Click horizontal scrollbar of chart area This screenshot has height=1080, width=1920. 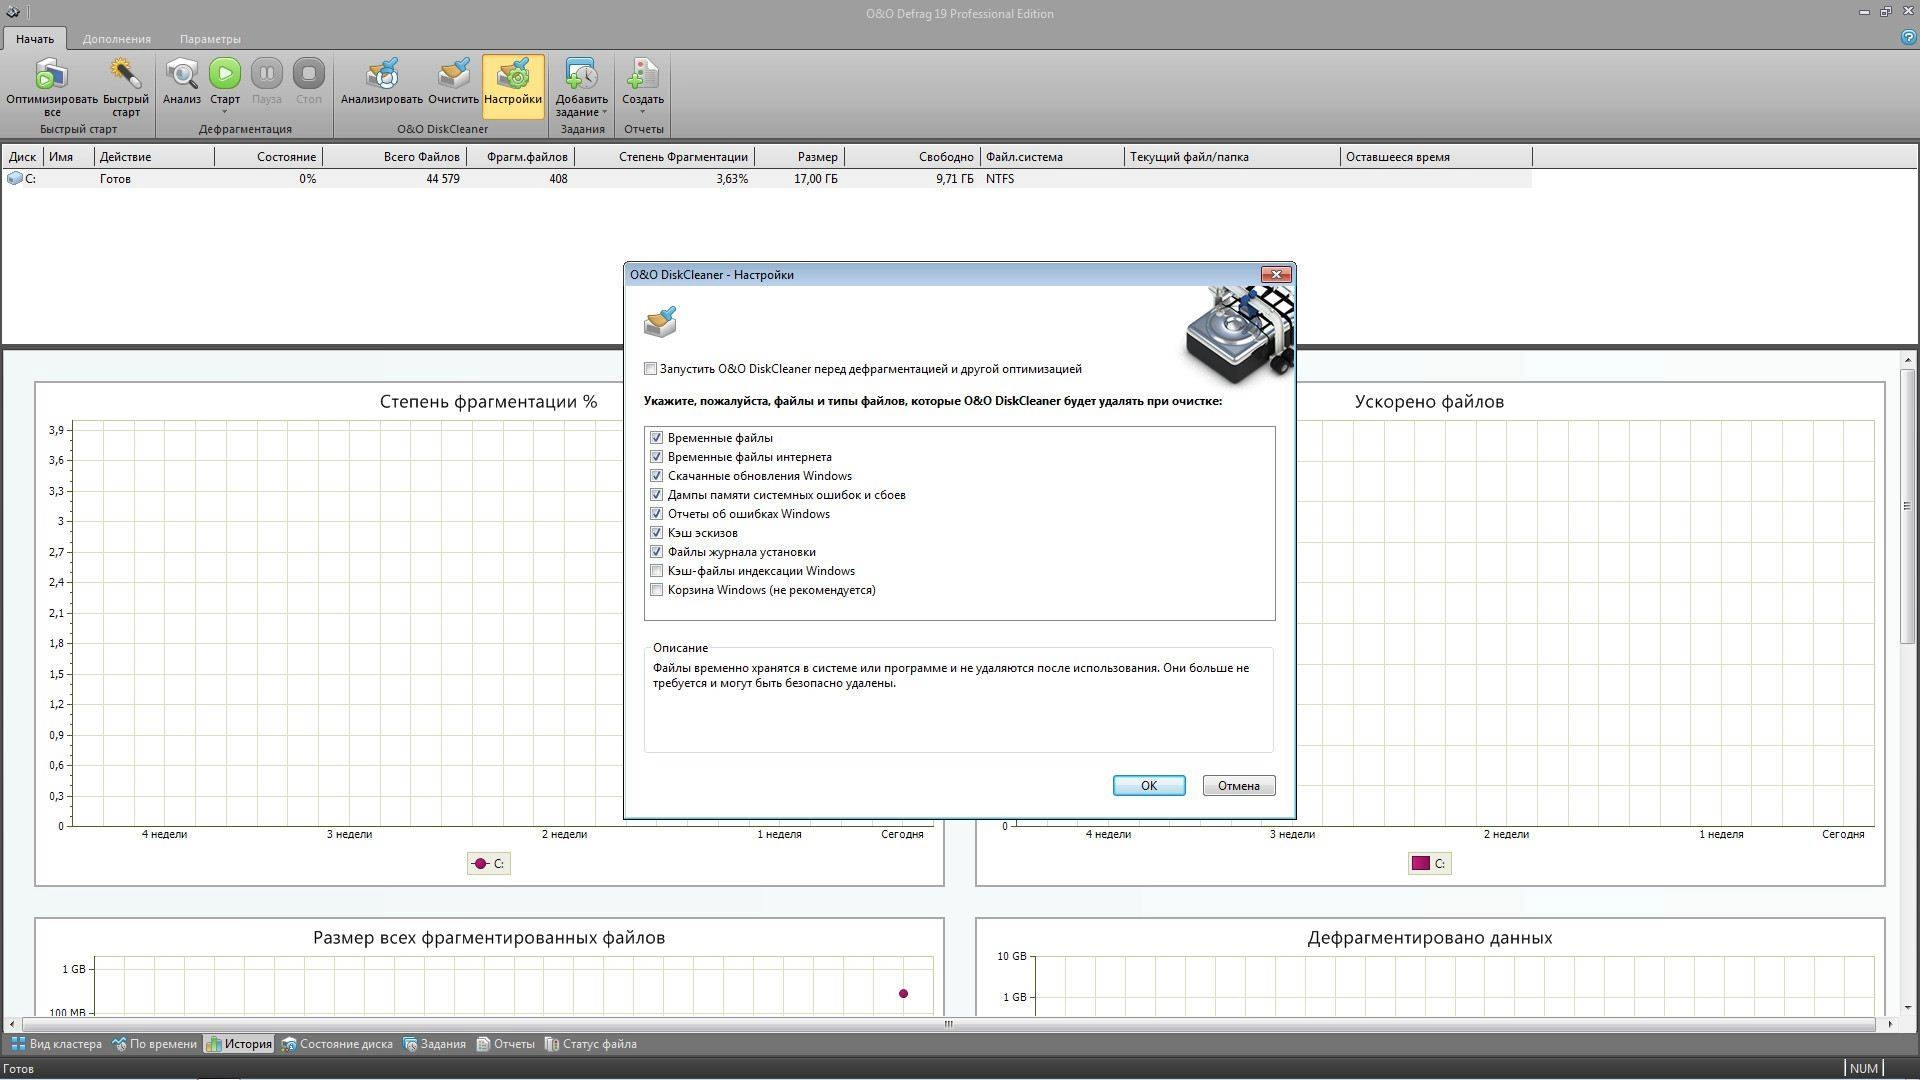pos(948,1024)
